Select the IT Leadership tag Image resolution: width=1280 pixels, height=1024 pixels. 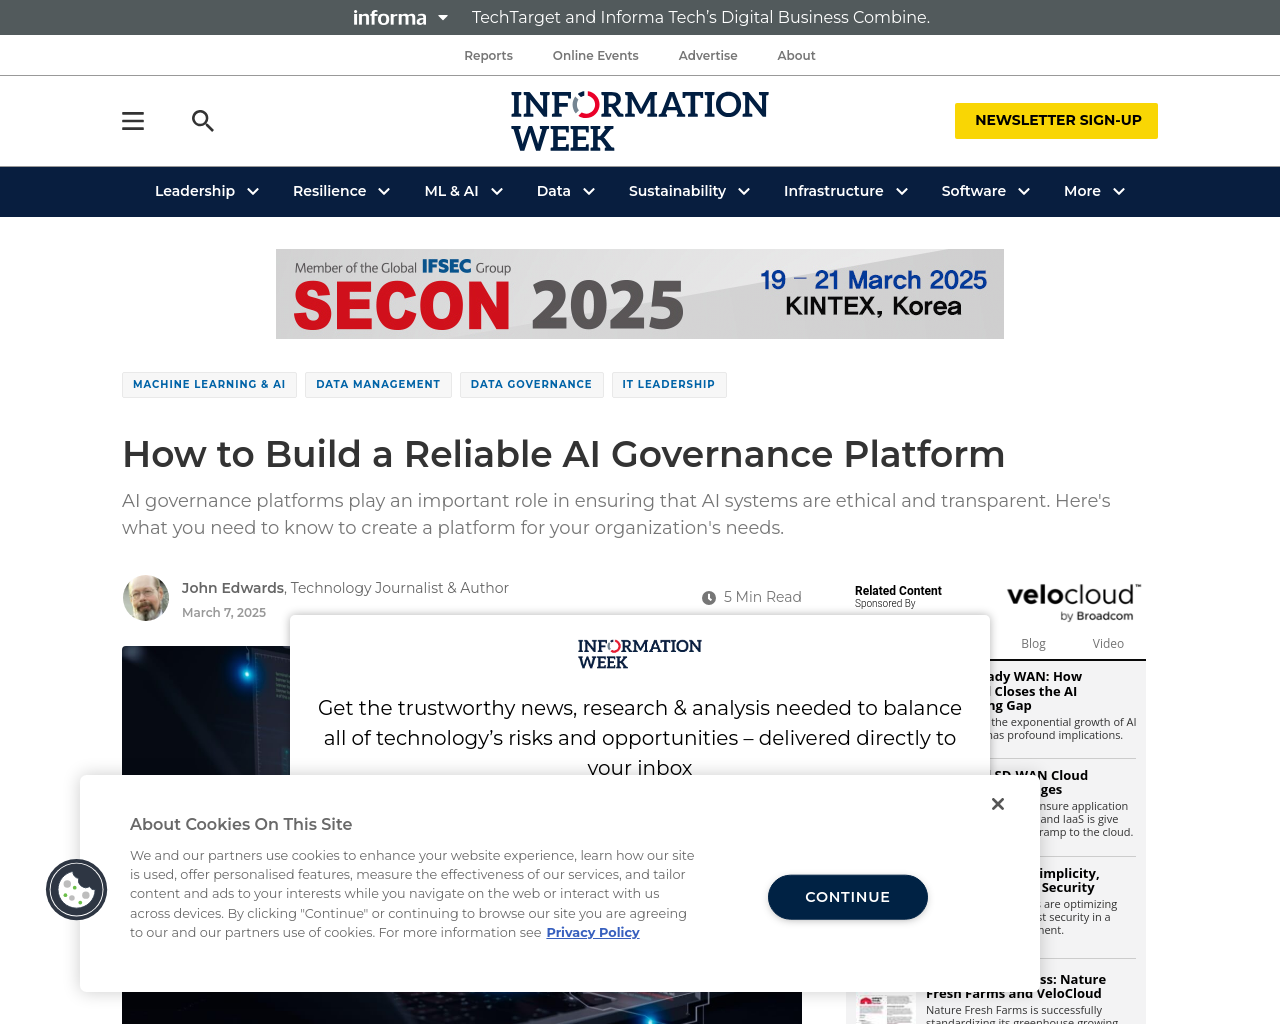[669, 385]
